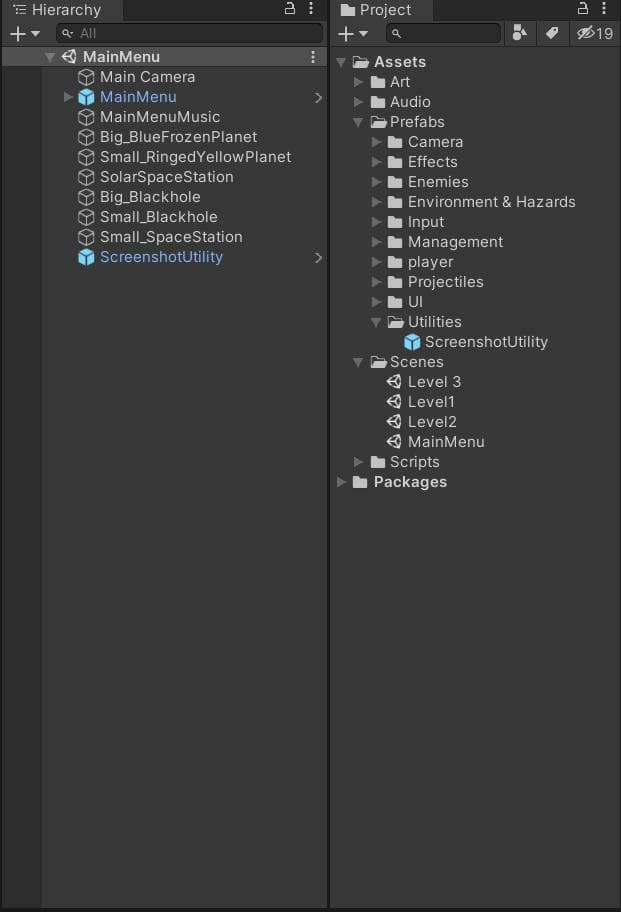
Task: Expand the Enemies prefab folder
Action: tap(376, 182)
